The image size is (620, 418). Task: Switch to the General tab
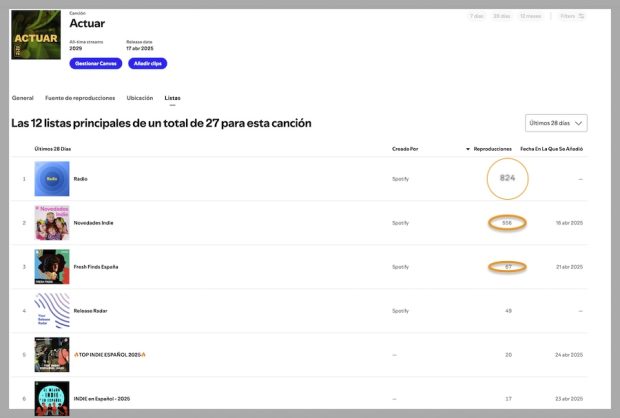22,98
